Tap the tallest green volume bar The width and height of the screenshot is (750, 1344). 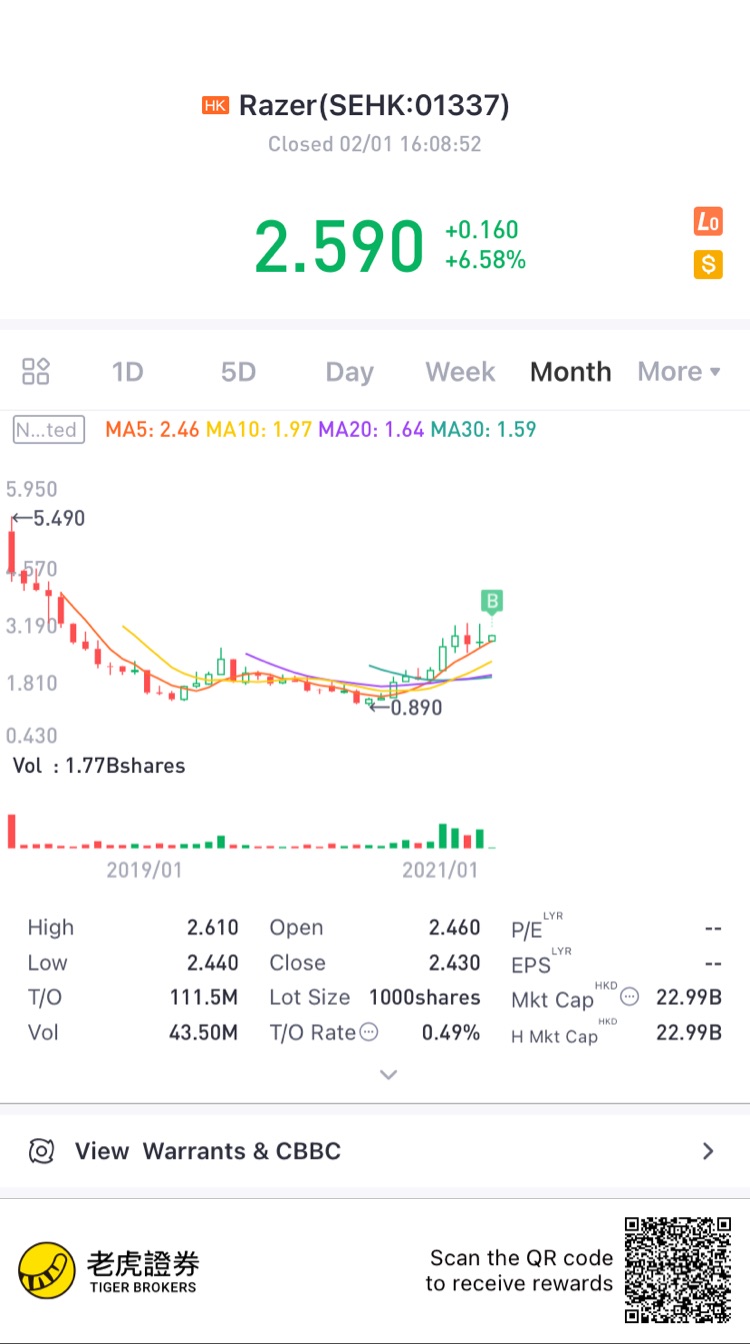click(443, 836)
